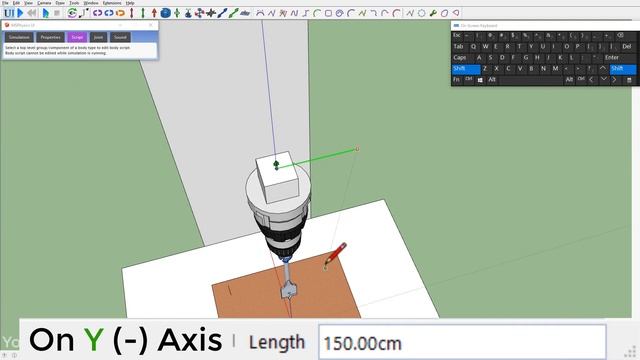Select the red up-arrow joint icon
The image size is (640, 360).
pyautogui.click(x=154, y=13)
